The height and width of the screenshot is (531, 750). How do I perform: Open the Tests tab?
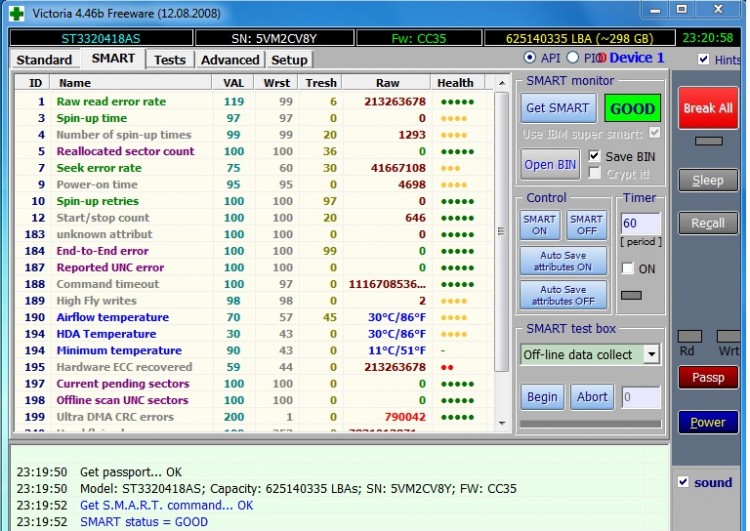[169, 60]
